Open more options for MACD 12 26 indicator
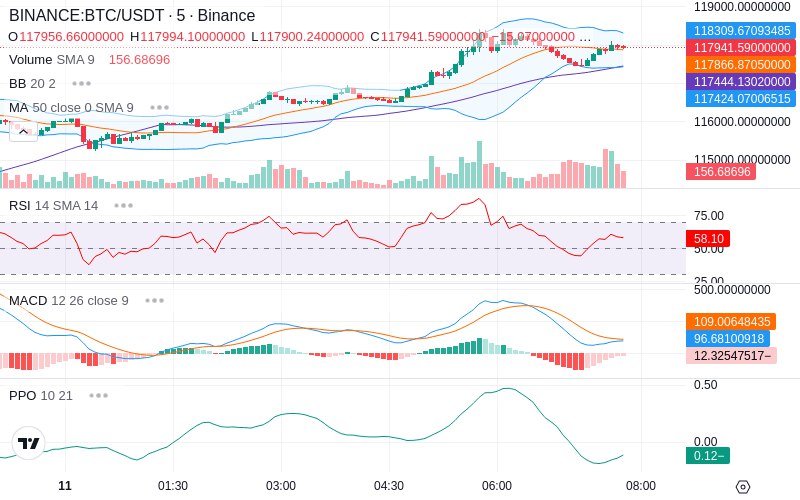This screenshot has height=500, width=800. 155,301
